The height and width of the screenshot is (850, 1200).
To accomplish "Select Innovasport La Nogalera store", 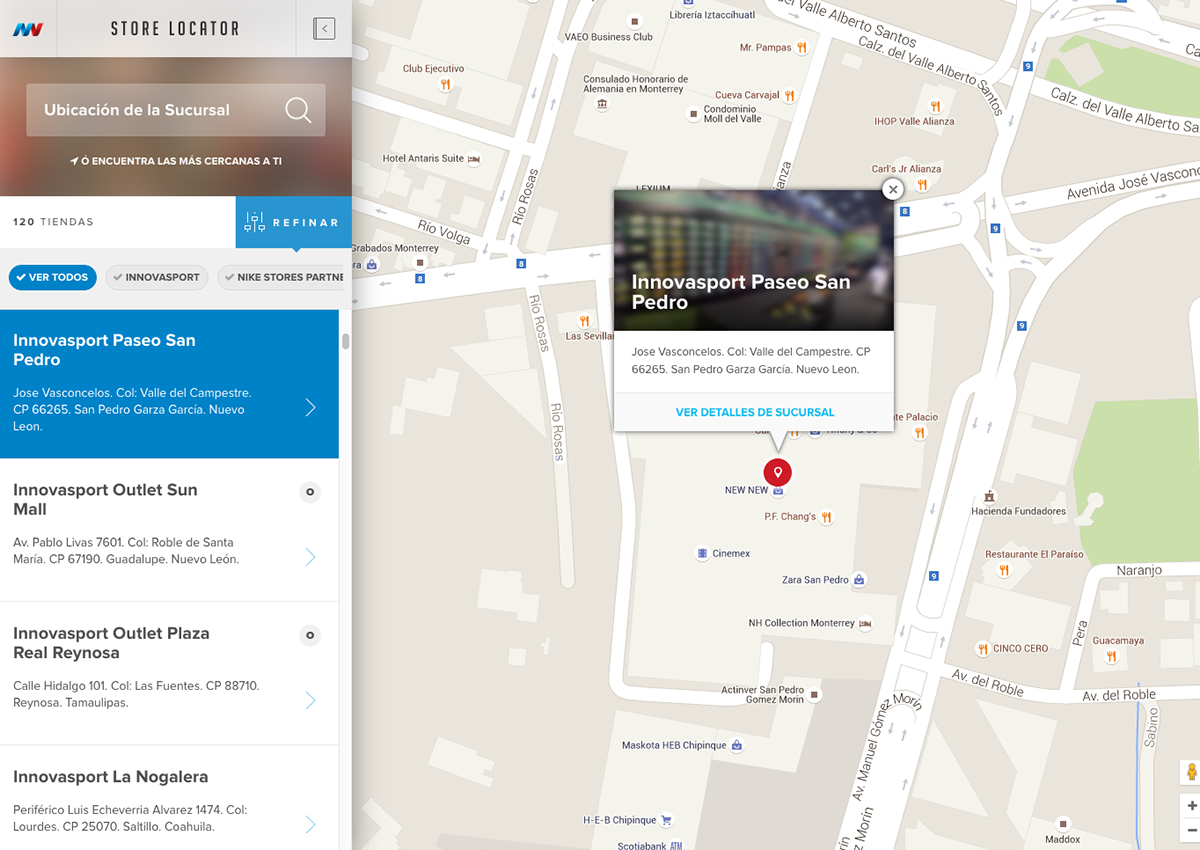I will pos(169,798).
